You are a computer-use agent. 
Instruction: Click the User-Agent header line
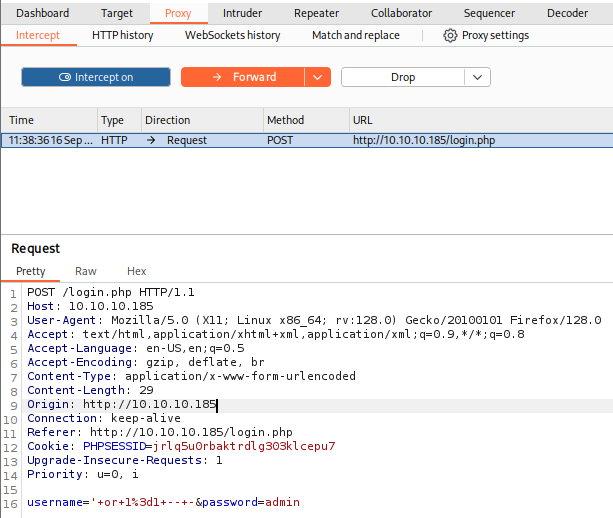point(314,321)
